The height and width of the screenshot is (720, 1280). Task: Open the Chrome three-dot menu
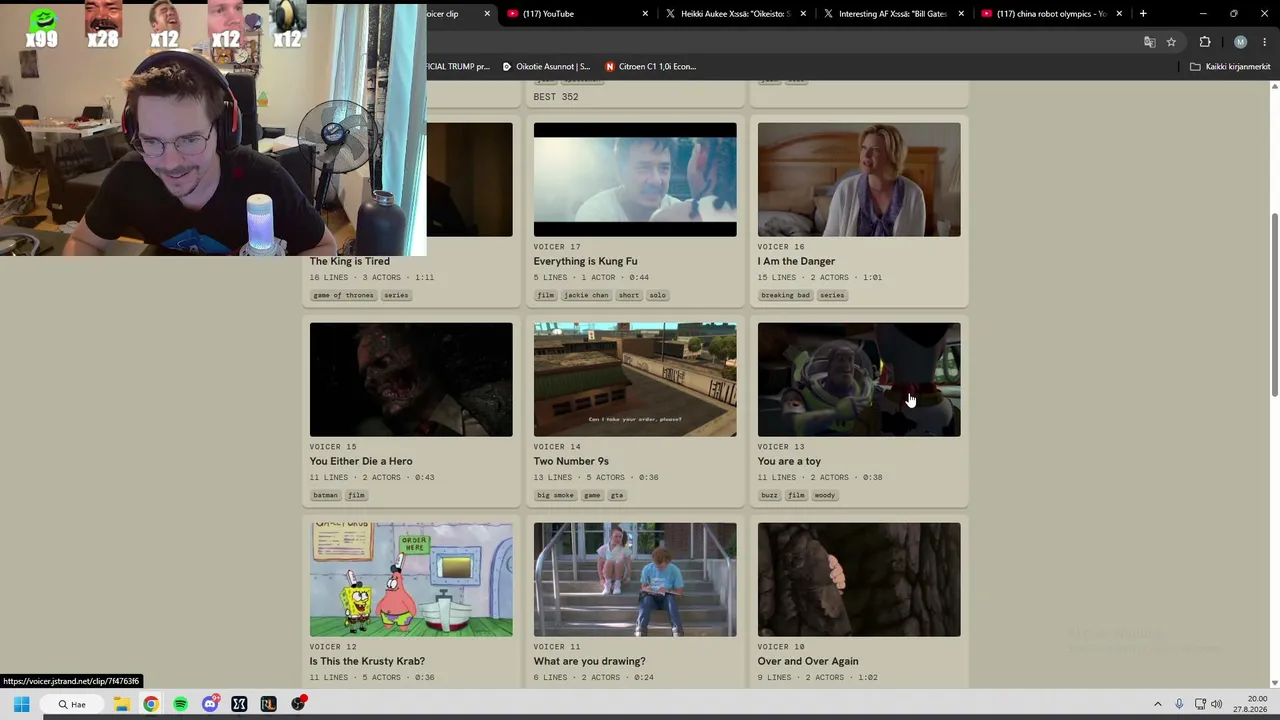pos(1265,42)
